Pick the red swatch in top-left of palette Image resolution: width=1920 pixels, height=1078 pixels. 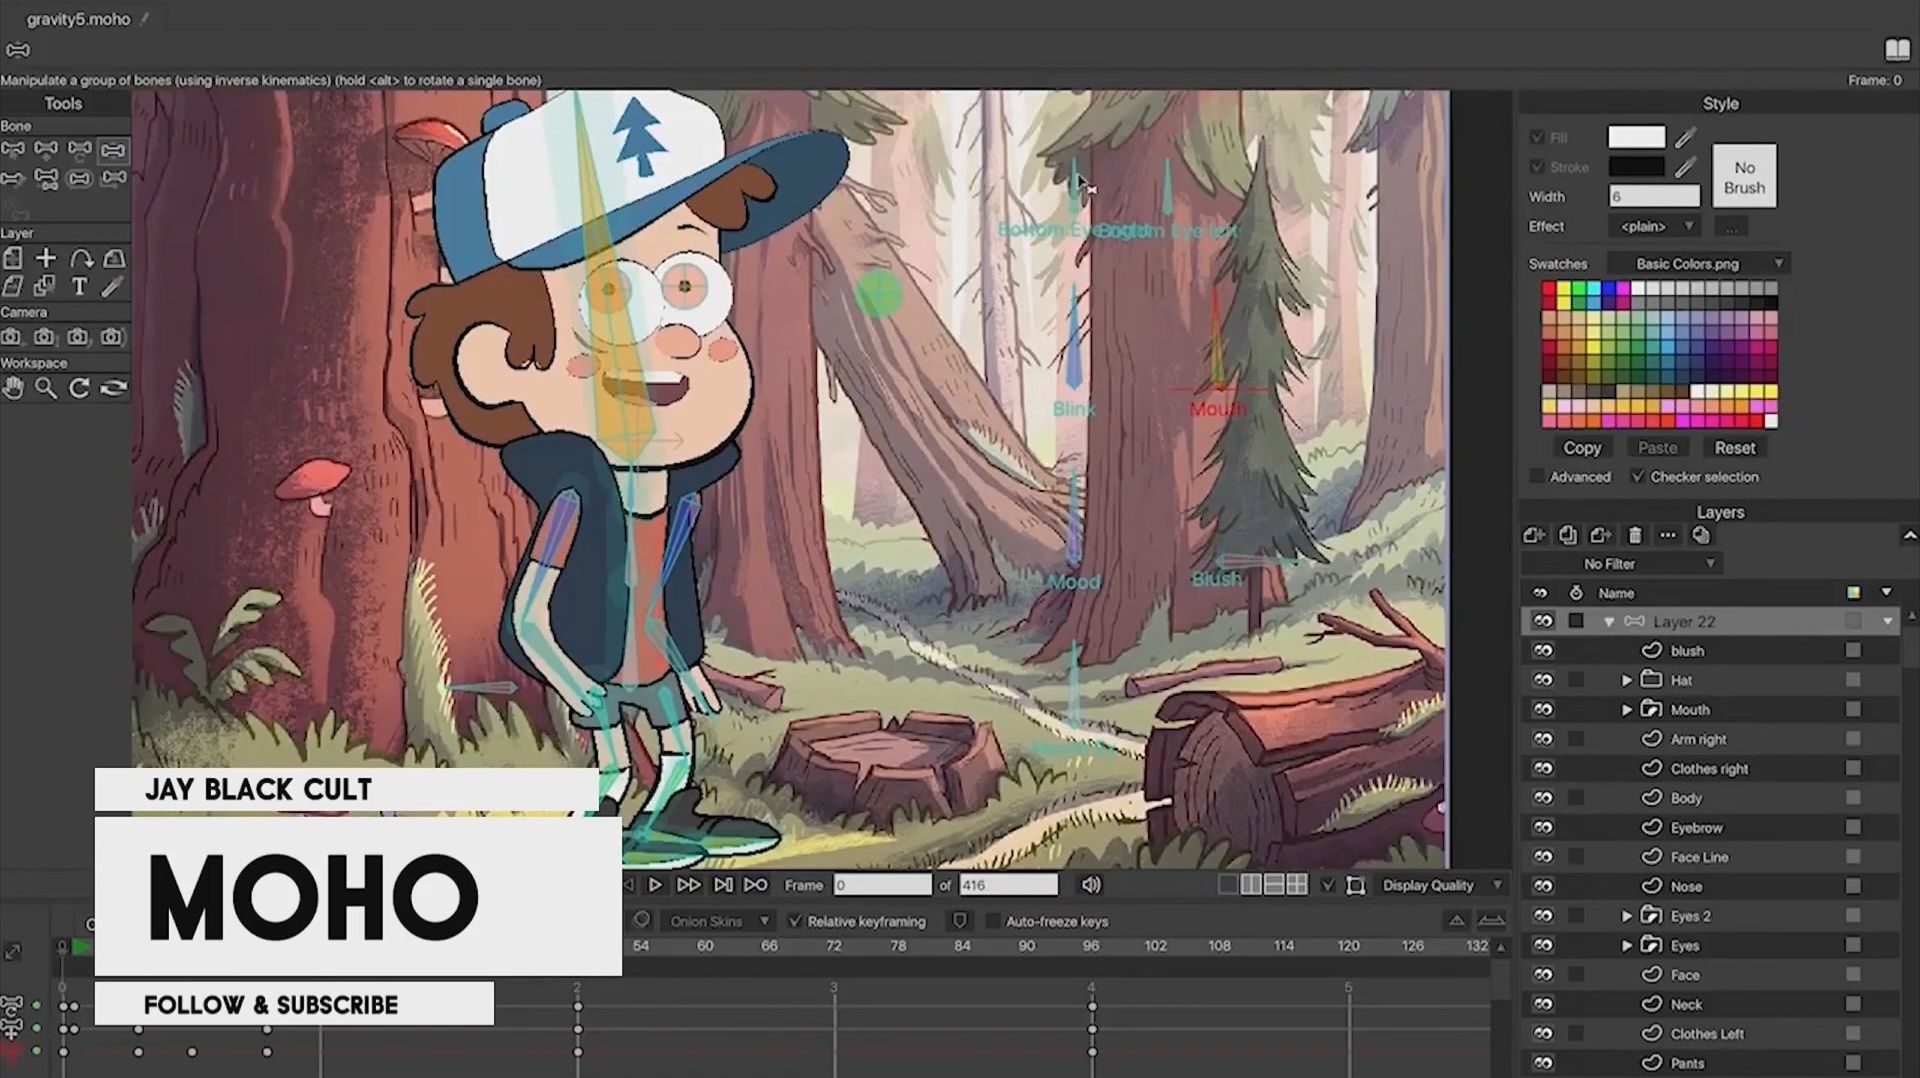1549,289
